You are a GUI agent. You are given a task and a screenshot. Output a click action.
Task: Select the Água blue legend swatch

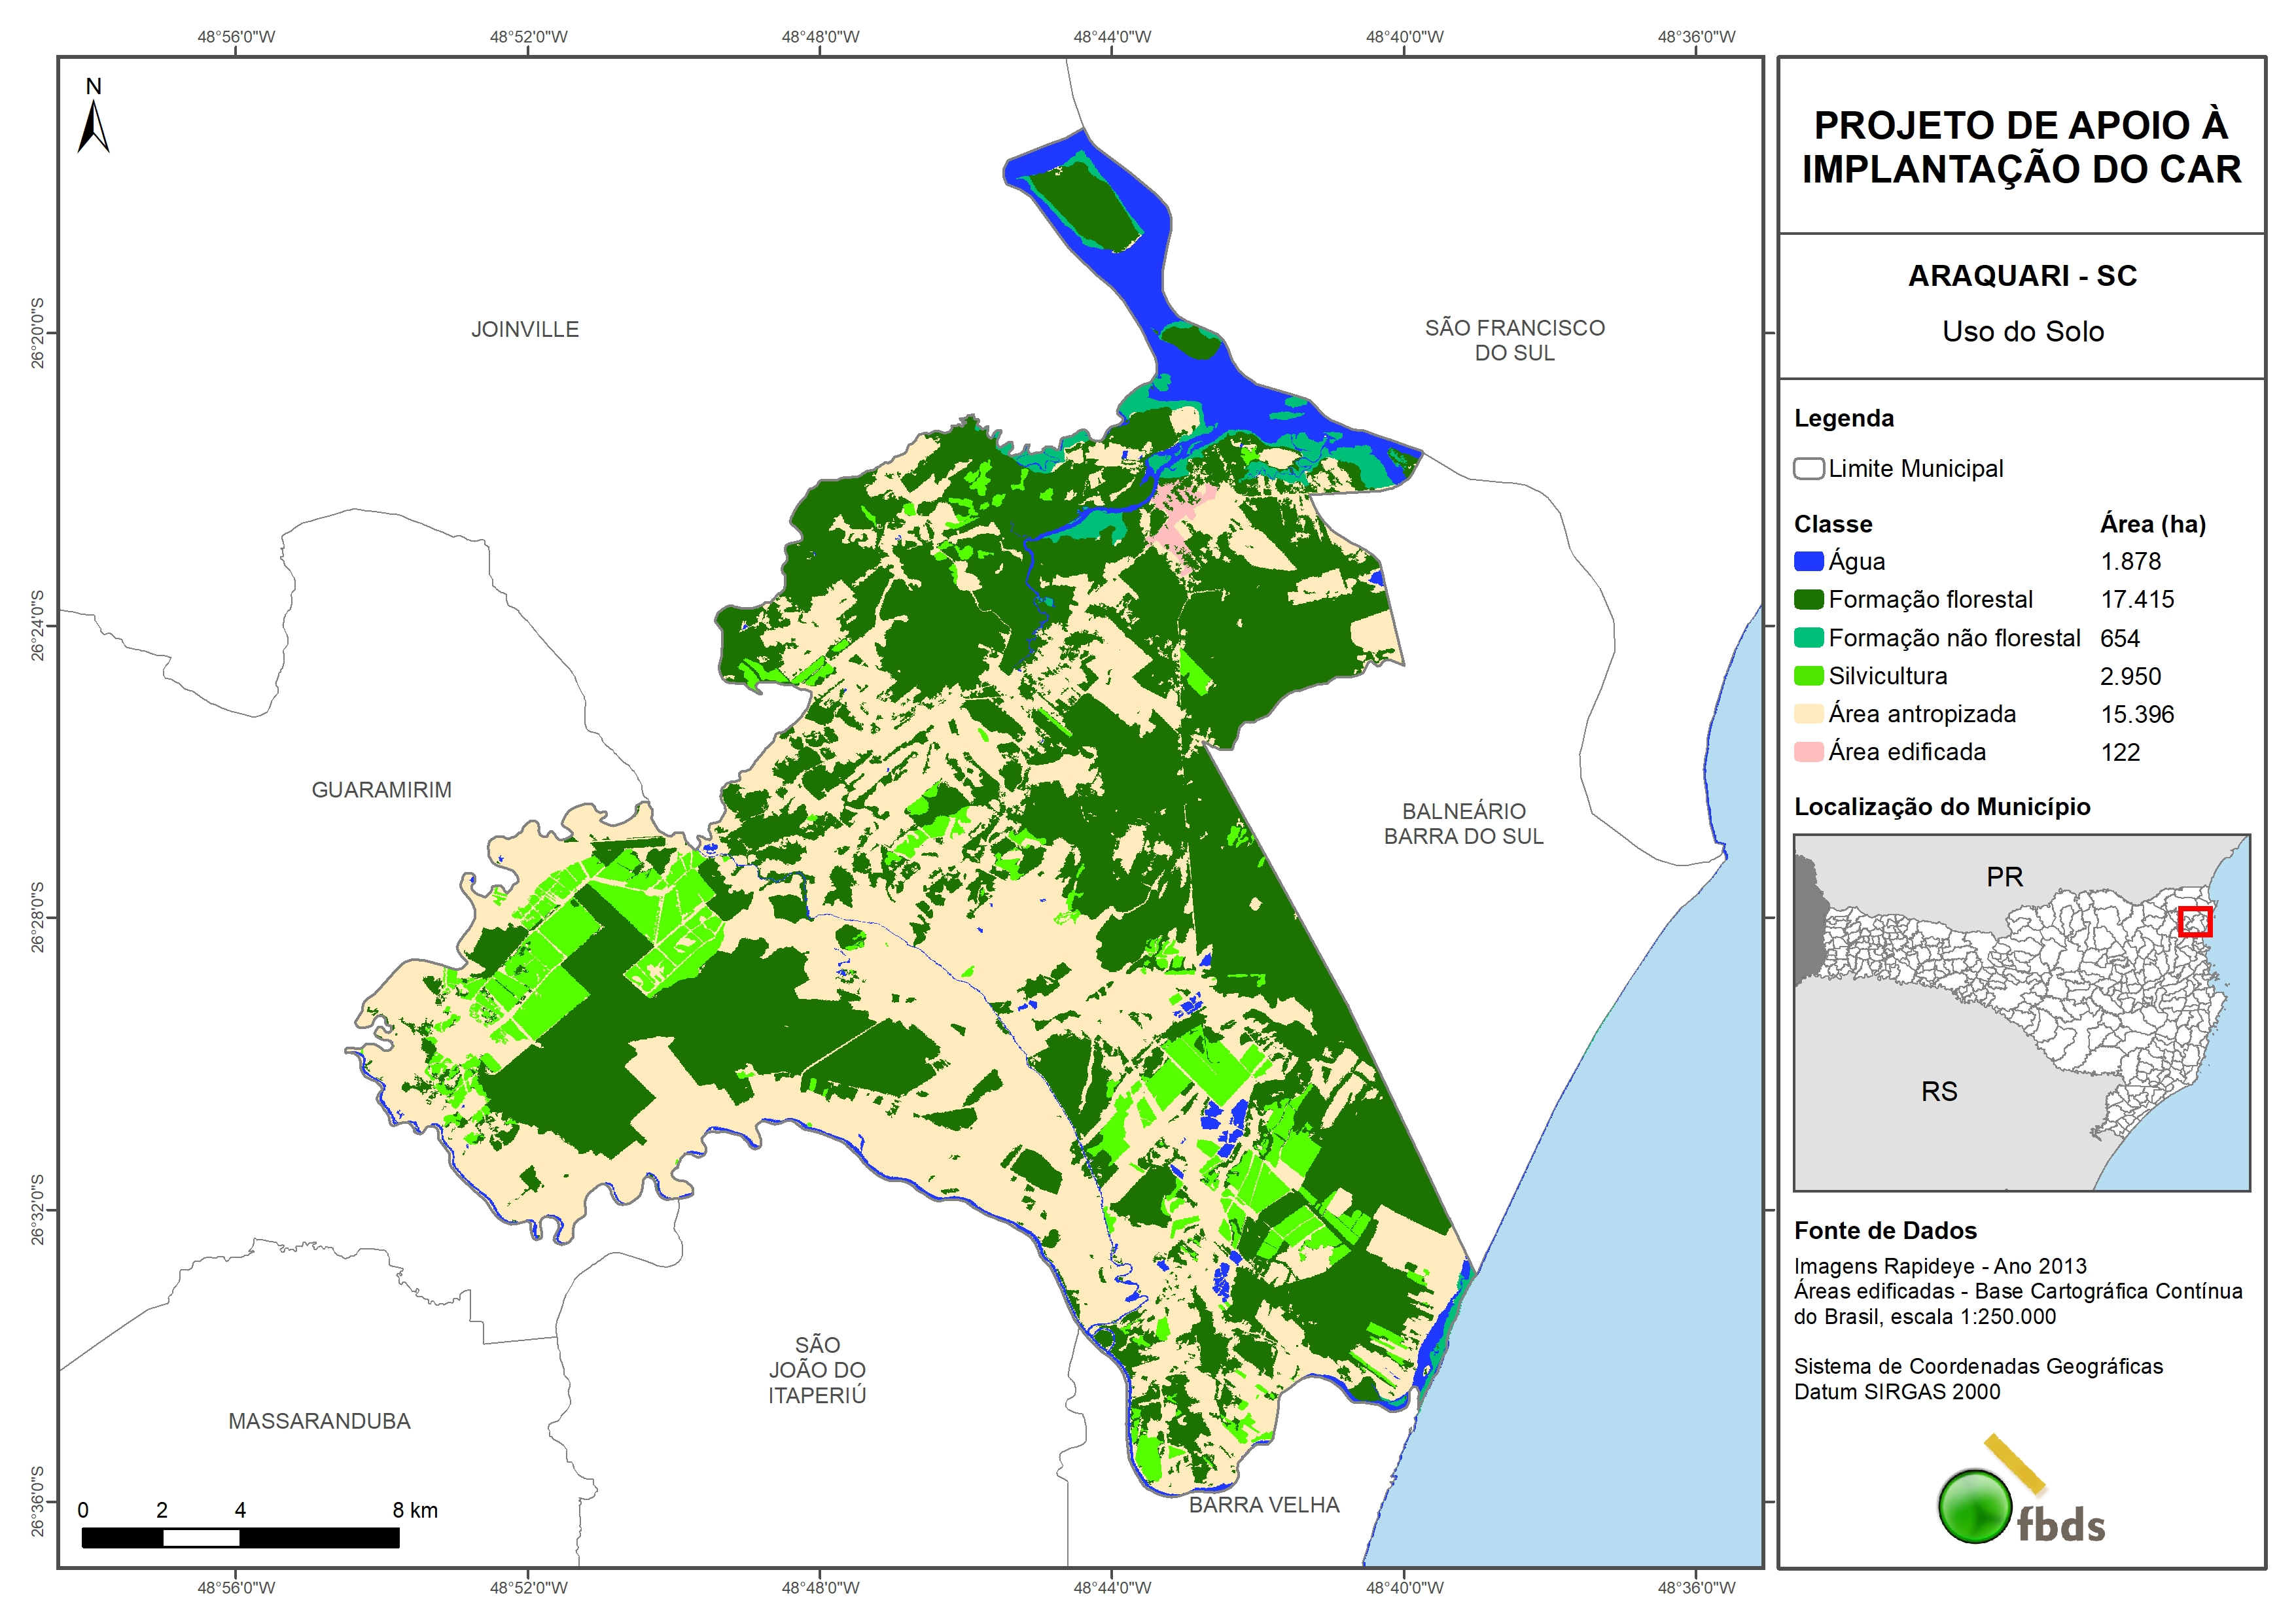(x=1808, y=562)
